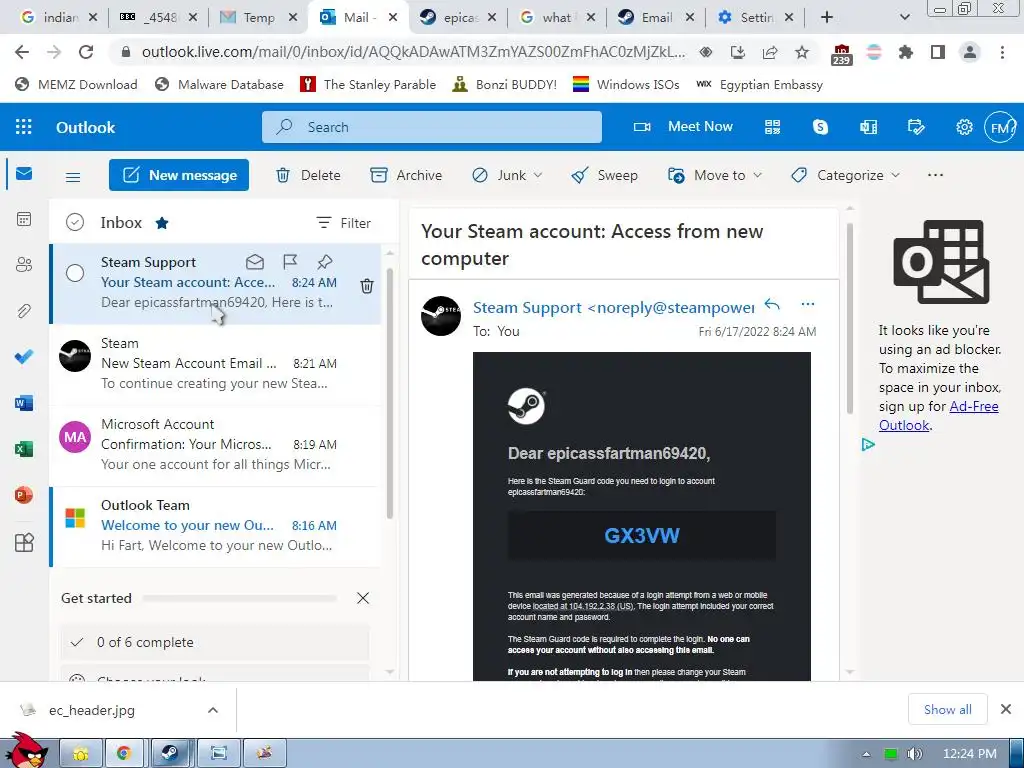Show hidden system tray icons
Image resolution: width=1024 pixels, height=768 pixels.
coord(866,754)
